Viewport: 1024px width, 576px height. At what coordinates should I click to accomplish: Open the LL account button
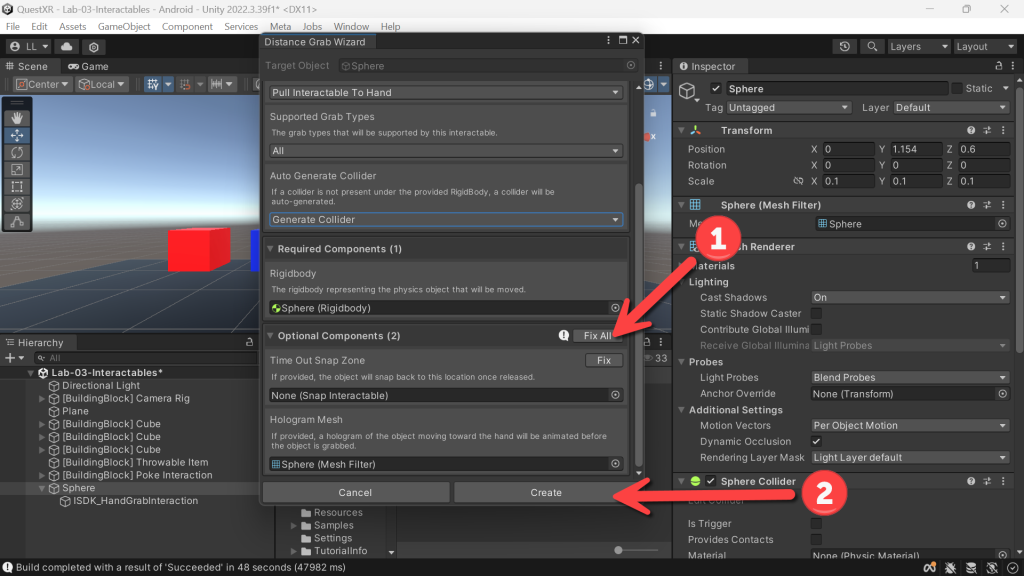(29, 46)
